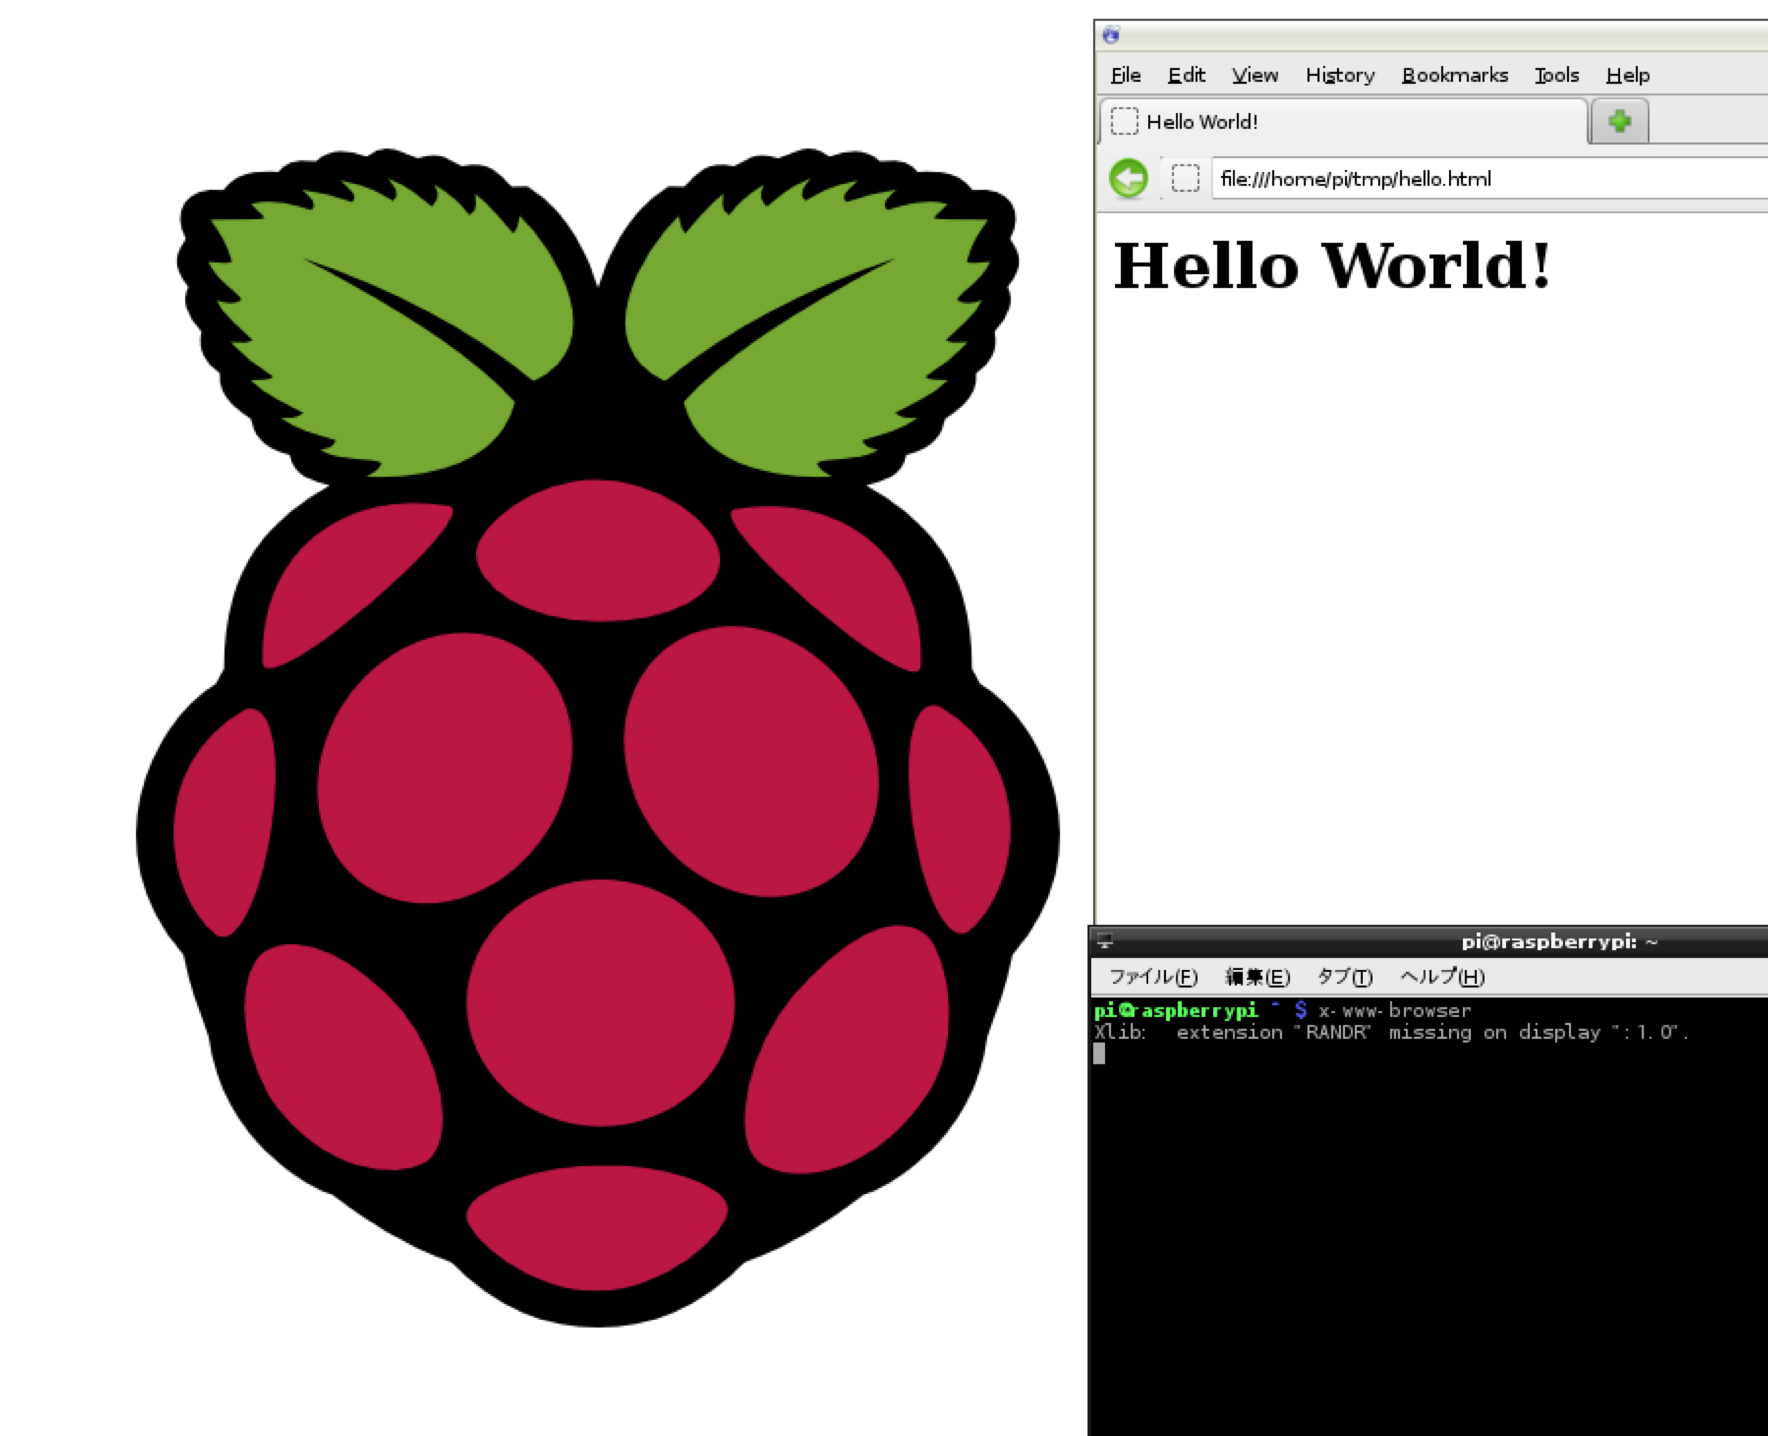The height and width of the screenshot is (1436, 1768).
Task: Click the terminal window icon in its title bar
Action: point(1105,941)
